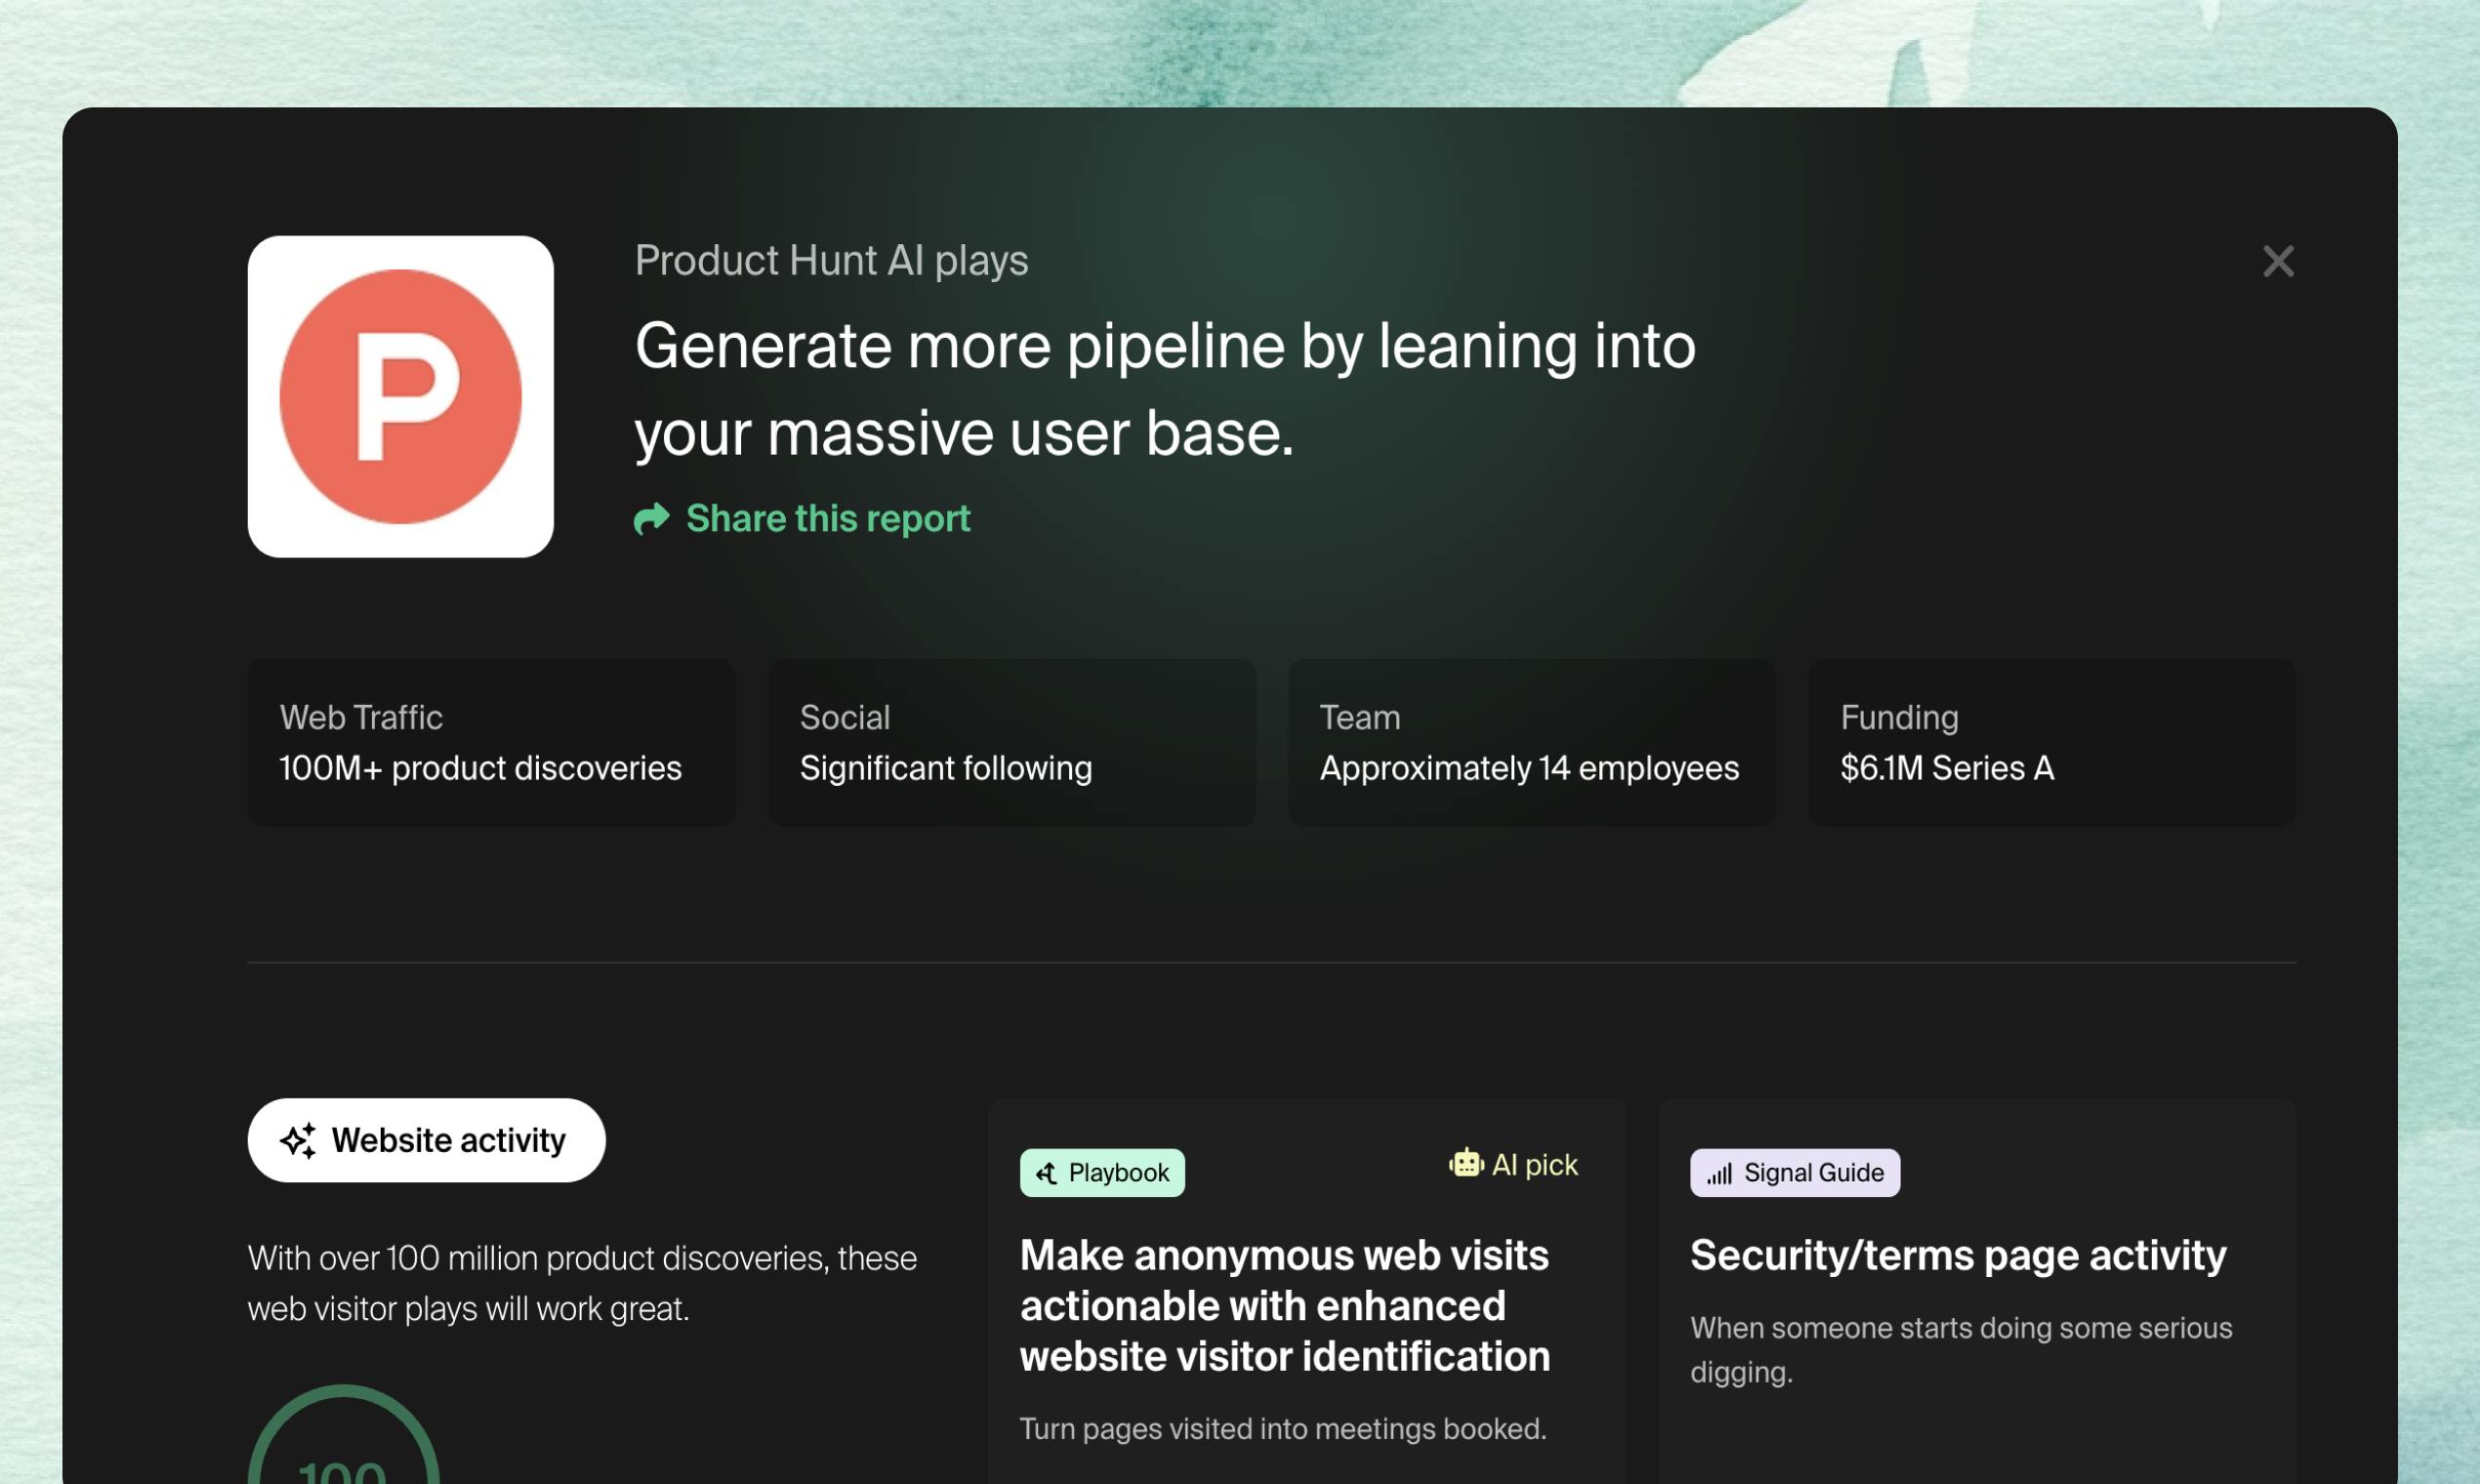
Task: Click the '100M+ product discoveries' value
Action: coord(480,768)
